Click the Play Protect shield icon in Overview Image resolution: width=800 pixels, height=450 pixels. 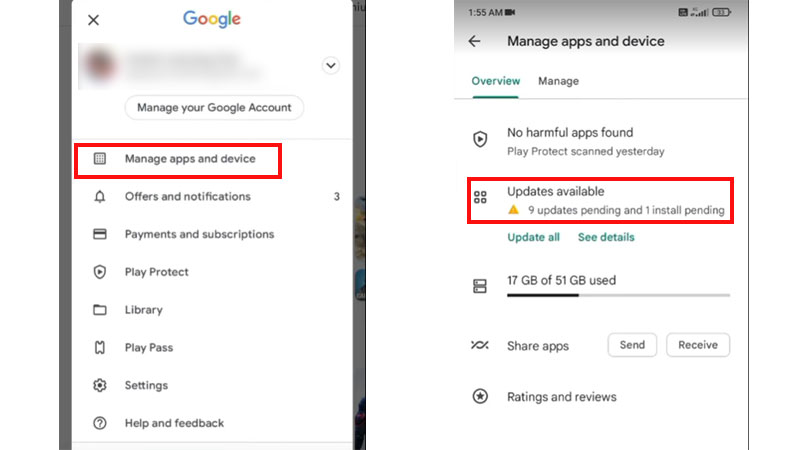[480, 139]
